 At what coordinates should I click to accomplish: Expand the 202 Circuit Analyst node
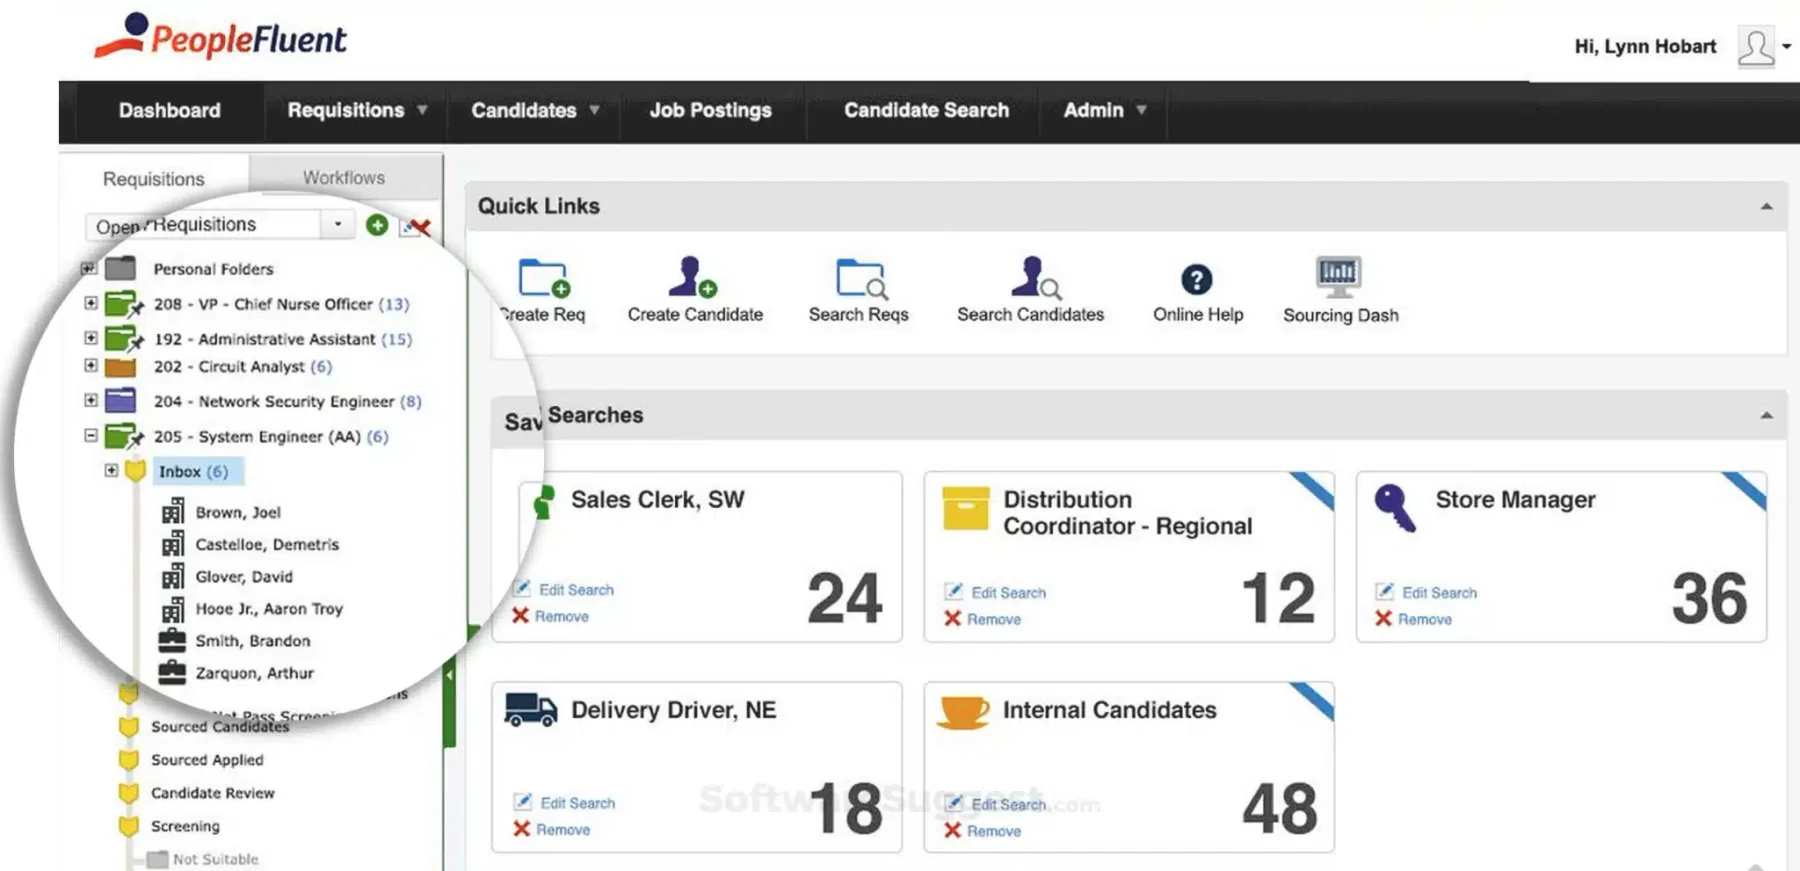(91, 365)
